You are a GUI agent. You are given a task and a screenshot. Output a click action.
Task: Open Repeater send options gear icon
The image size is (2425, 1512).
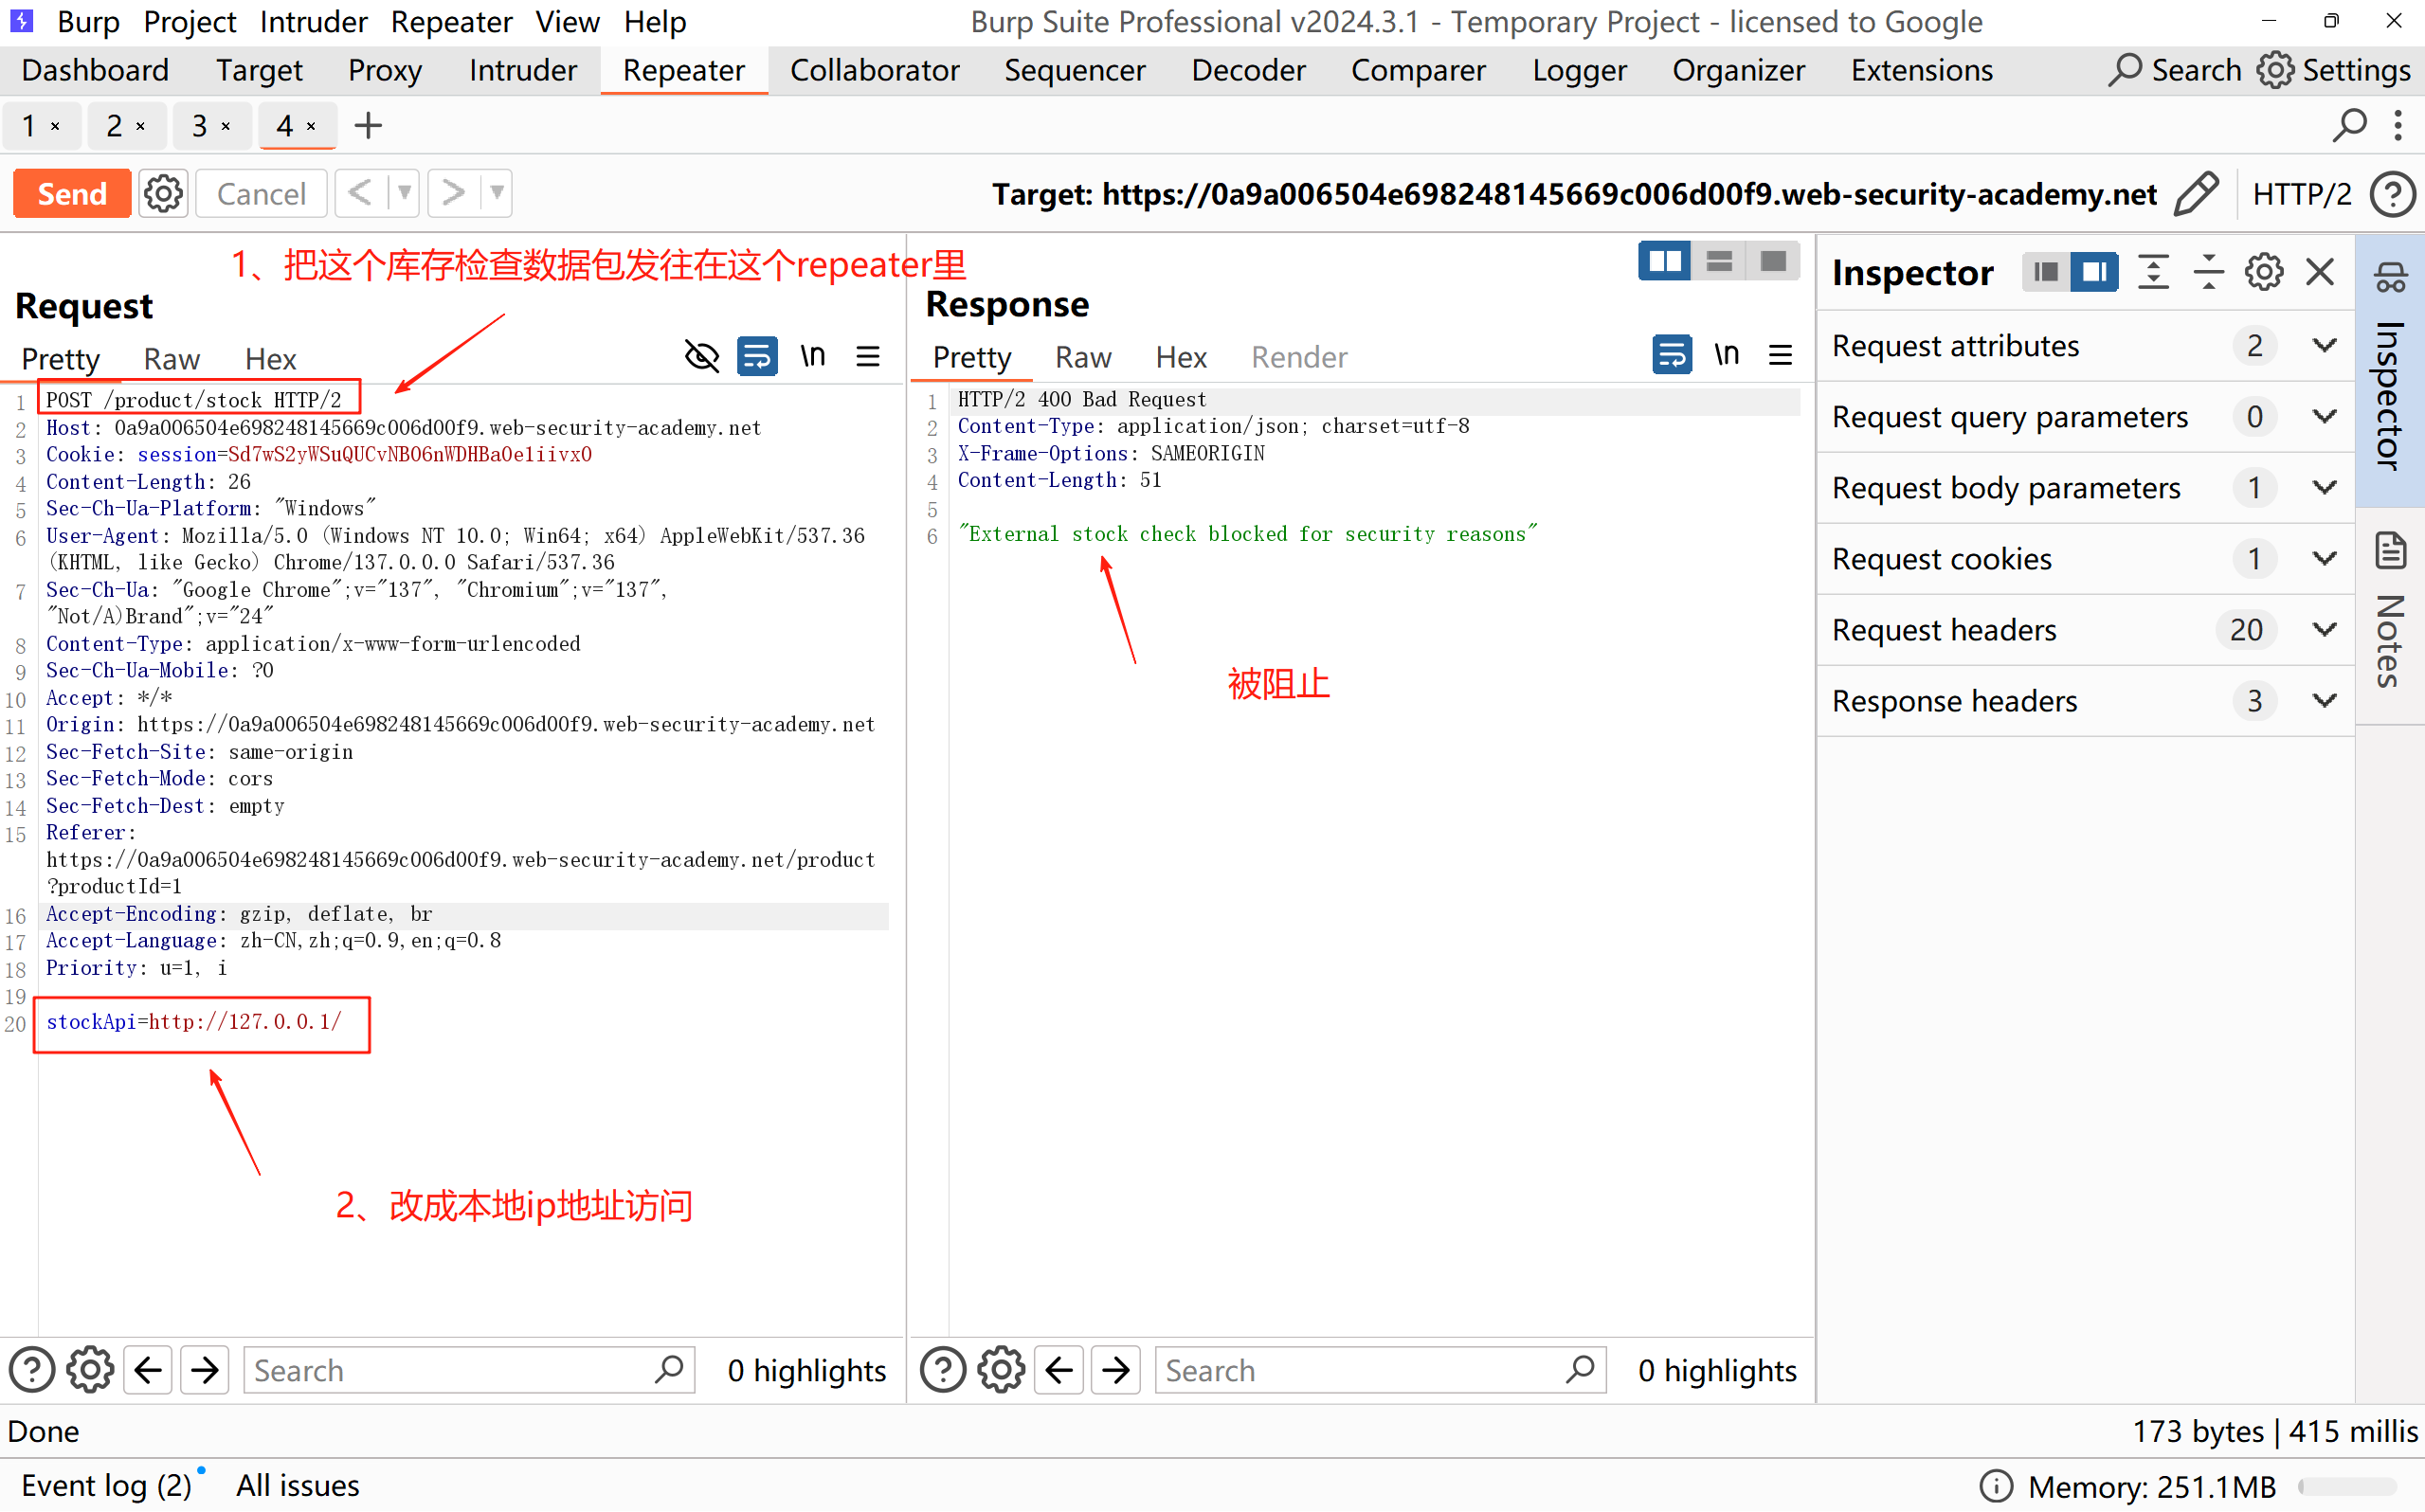(x=163, y=194)
